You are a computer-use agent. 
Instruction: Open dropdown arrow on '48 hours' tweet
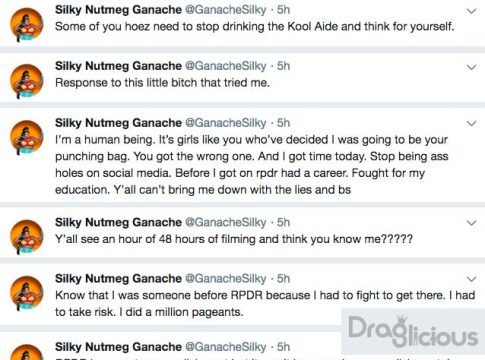(471, 223)
